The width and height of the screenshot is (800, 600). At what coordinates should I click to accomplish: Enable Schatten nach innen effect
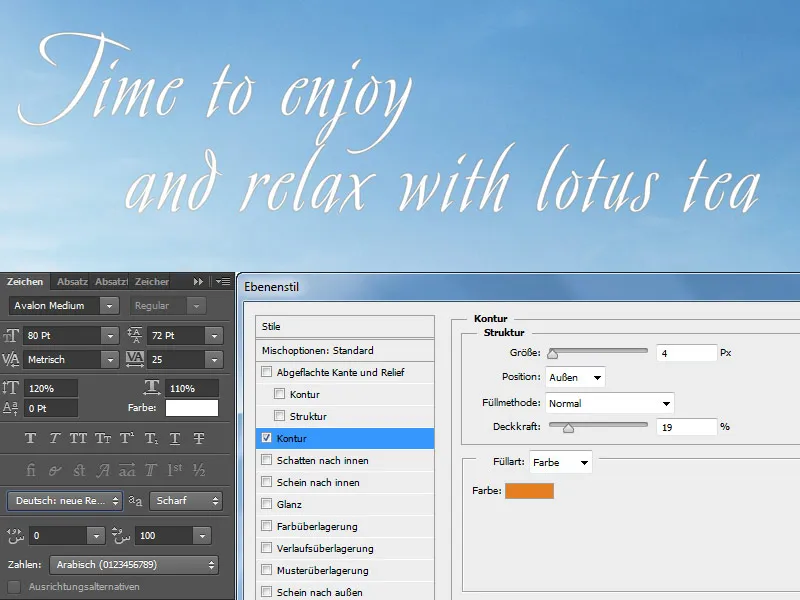pos(266,460)
